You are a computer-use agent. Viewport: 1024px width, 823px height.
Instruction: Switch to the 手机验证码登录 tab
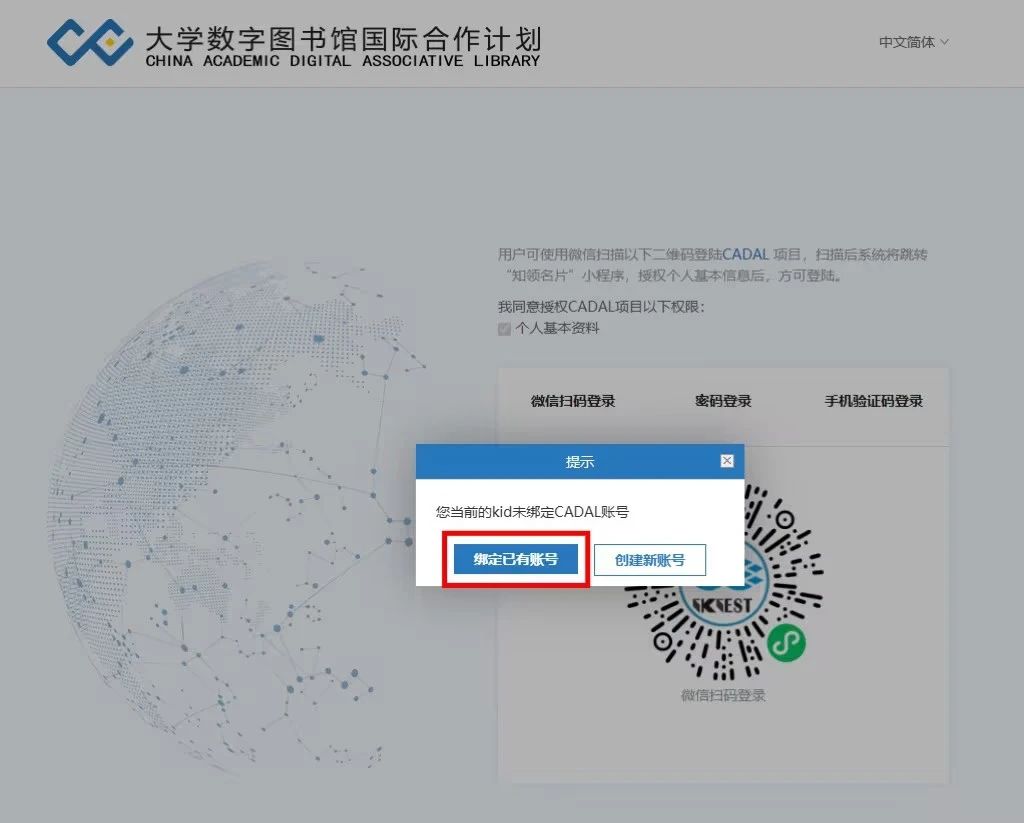(x=873, y=401)
